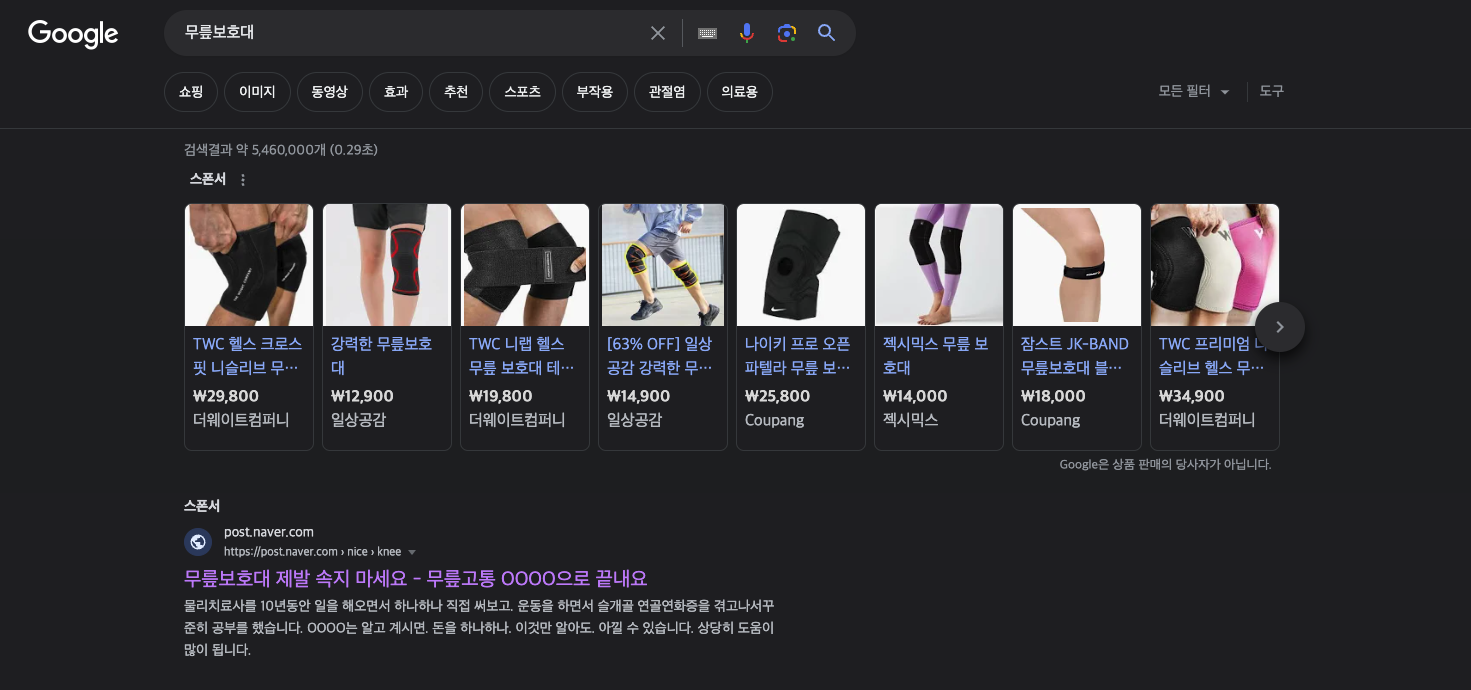The height and width of the screenshot is (690, 1471).
Task: Click the TWC 헬스 크로스핏 니슬리브 title link
Action: pyautogui.click(x=246, y=356)
